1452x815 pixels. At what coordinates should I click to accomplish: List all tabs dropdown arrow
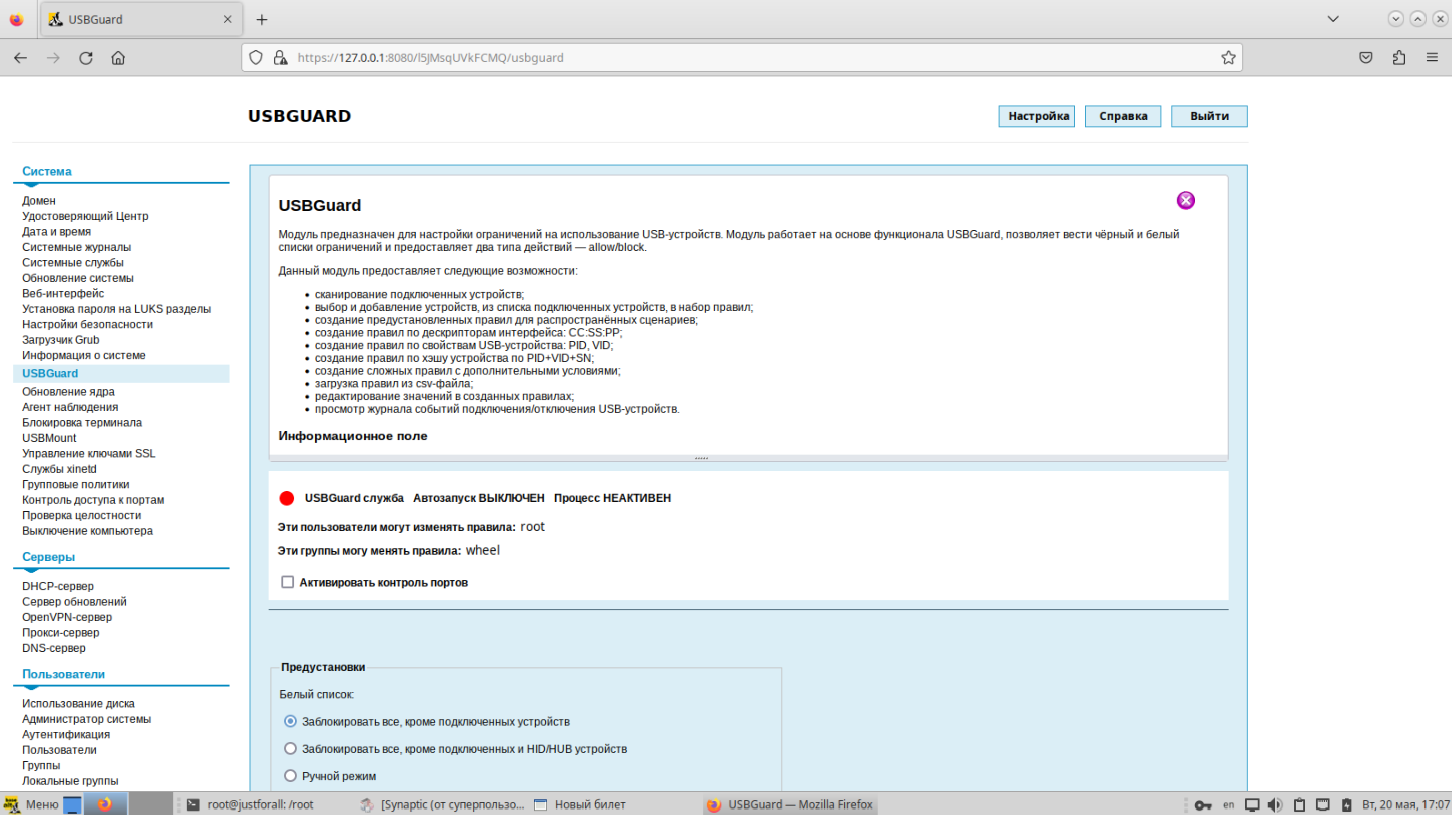1333,19
